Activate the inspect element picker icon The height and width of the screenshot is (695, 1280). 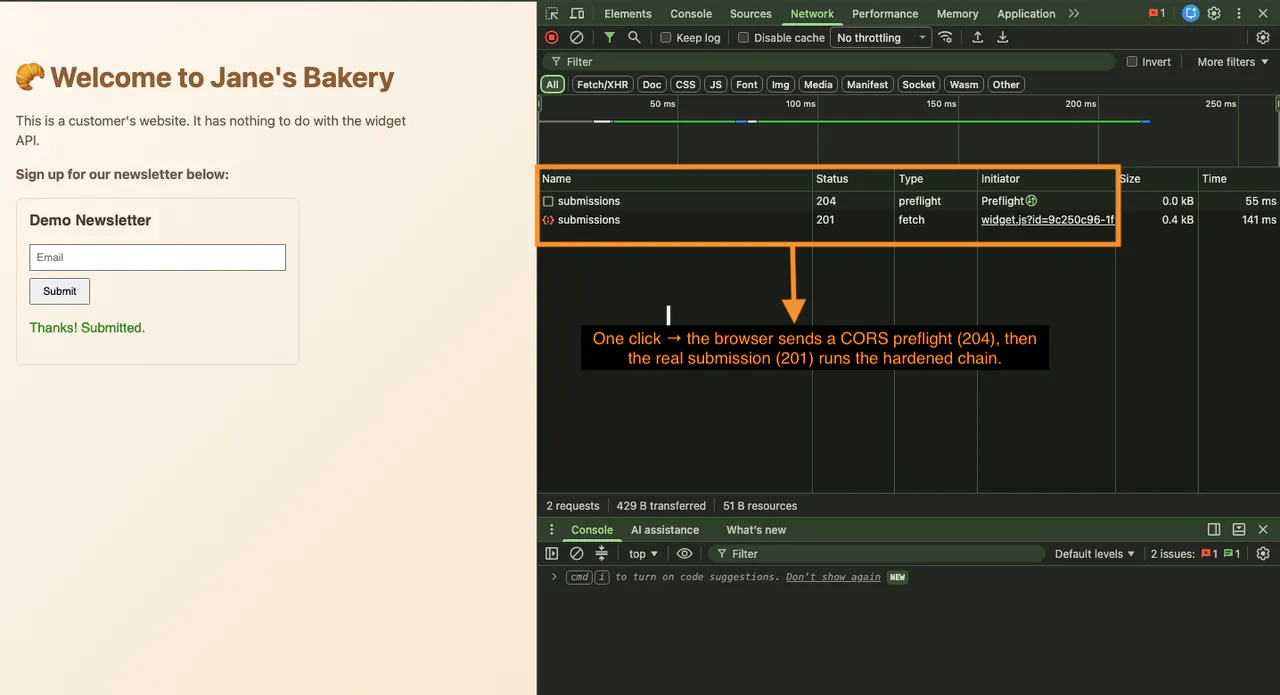[552, 14]
